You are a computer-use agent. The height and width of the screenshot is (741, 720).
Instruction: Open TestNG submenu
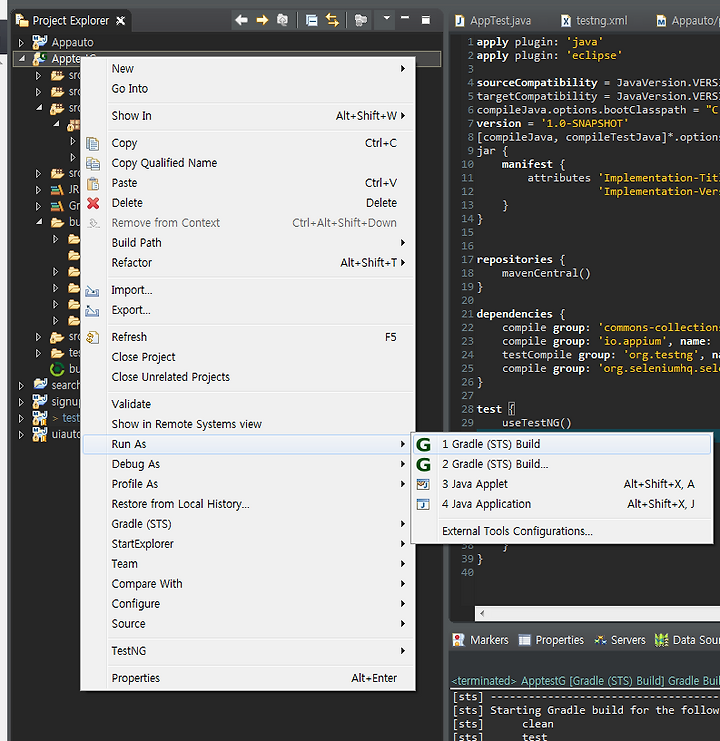coord(248,651)
